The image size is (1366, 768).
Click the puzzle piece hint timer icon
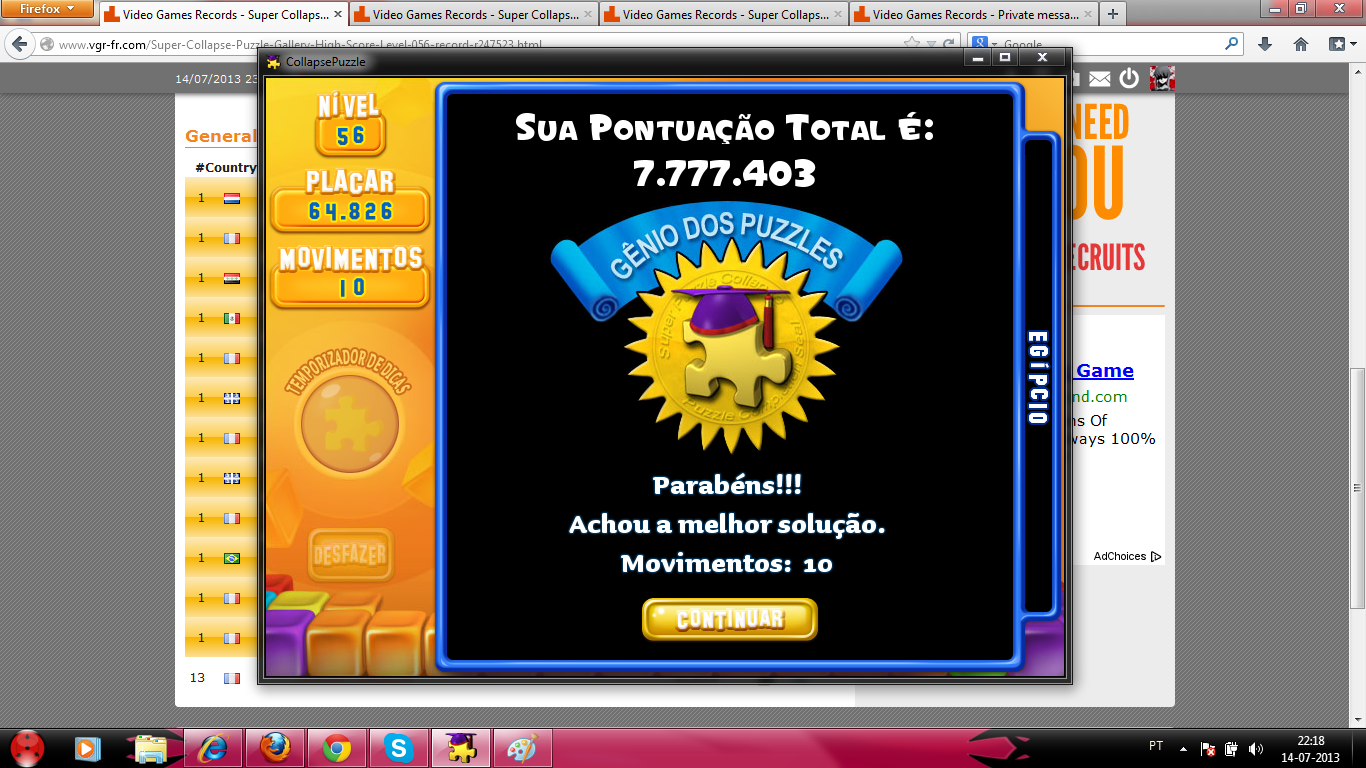(x=349, y=424)
